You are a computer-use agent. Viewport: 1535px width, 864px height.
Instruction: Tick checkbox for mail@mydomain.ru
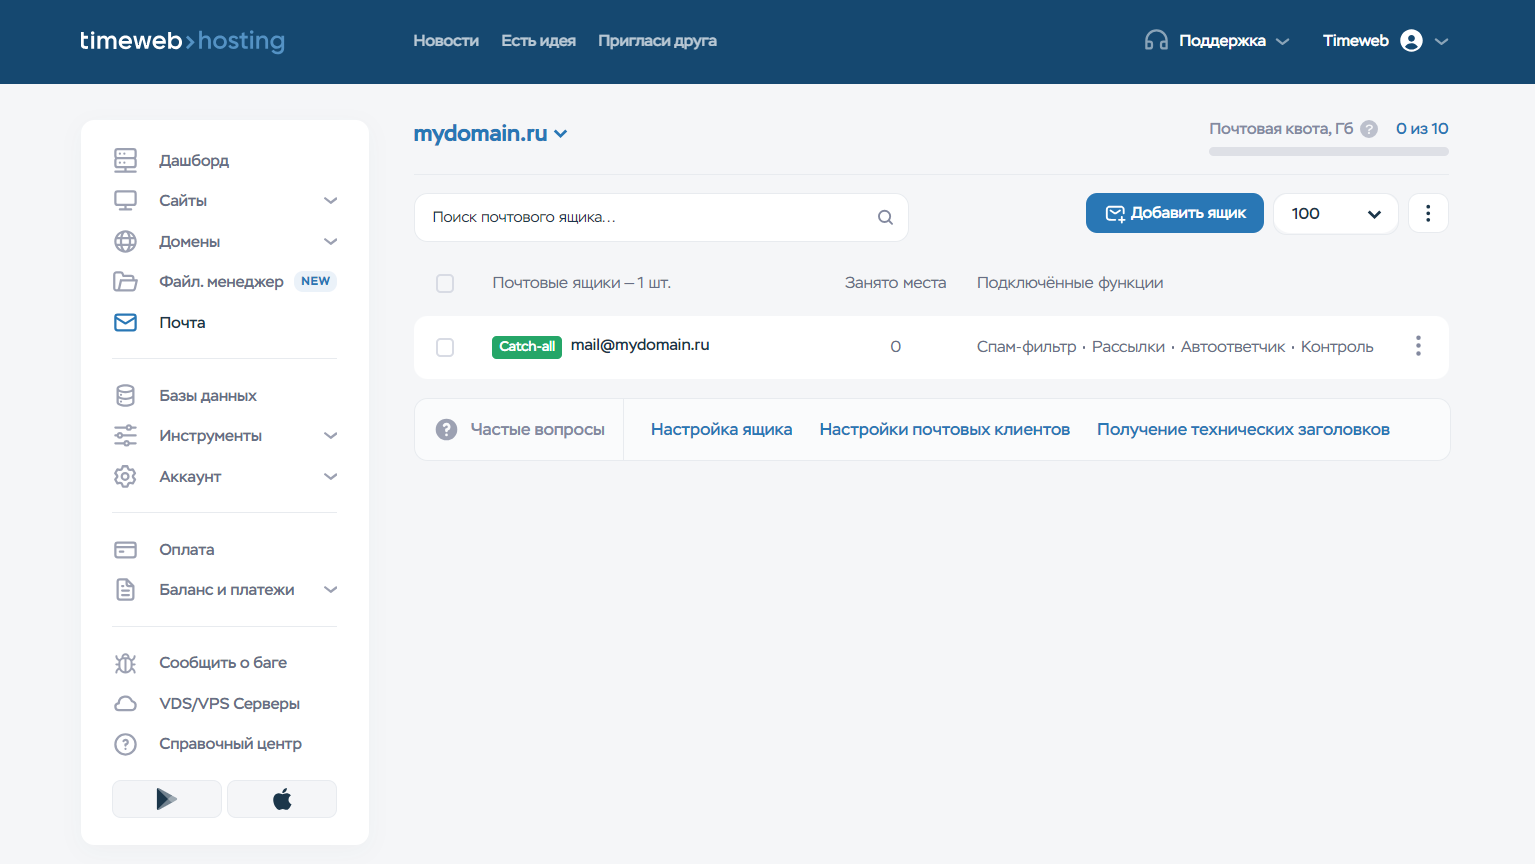point(445,347)
